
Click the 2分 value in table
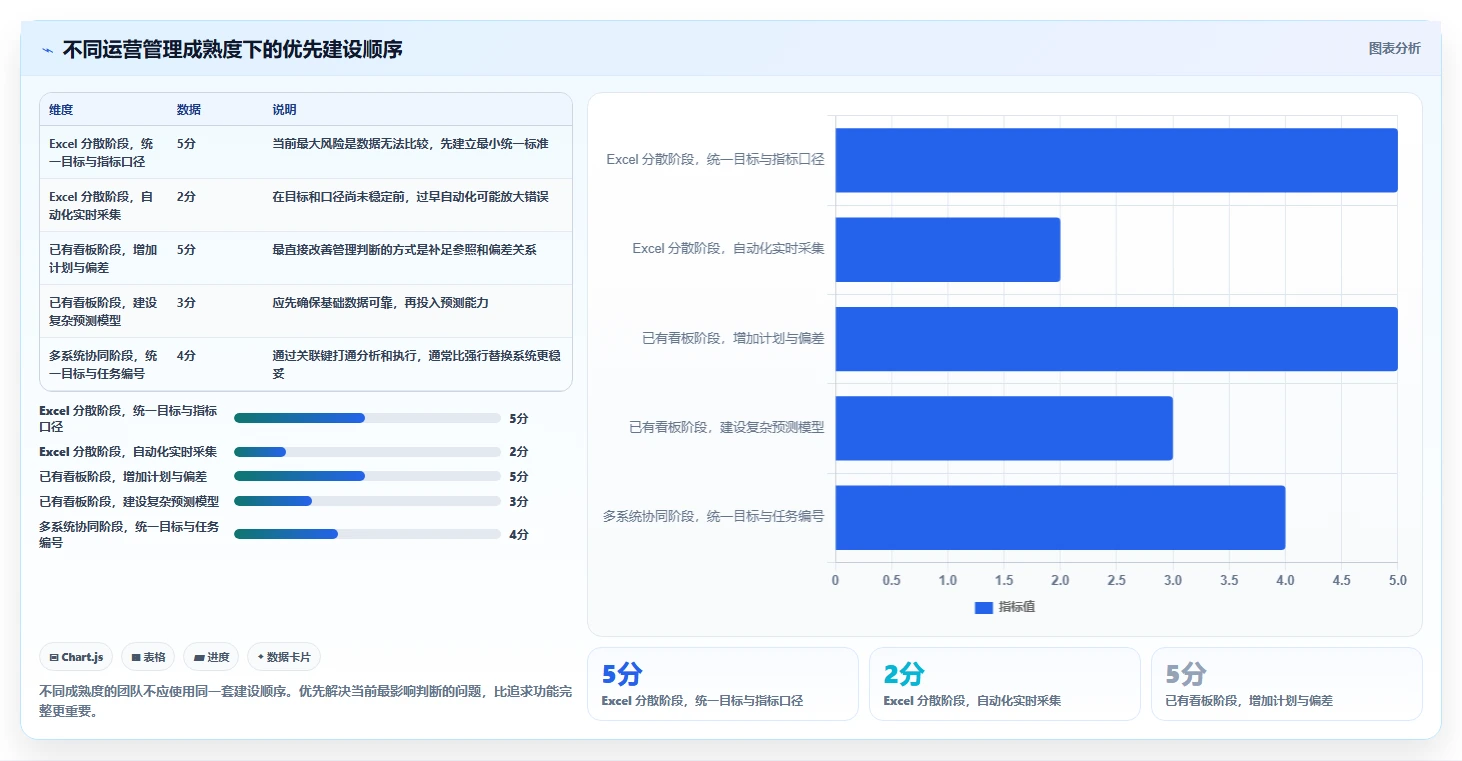(186, 197)
